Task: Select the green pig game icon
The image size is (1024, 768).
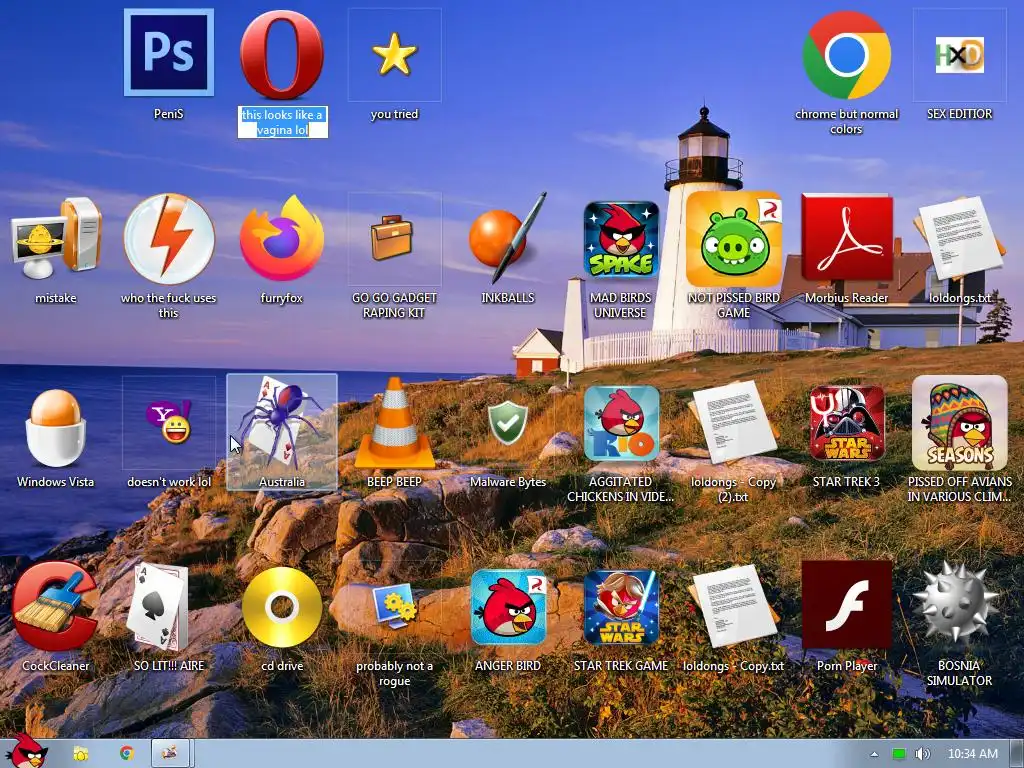Action: pos(734,238)
